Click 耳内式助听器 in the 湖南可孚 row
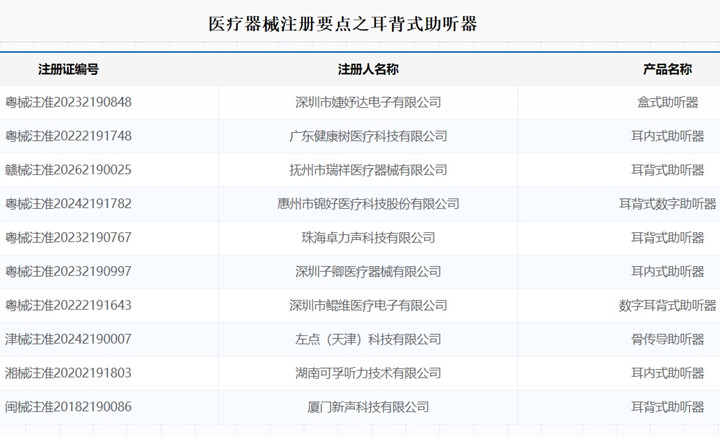Viewport: 720px width, 436px height. pyautogui.click(x=668, y=373)
